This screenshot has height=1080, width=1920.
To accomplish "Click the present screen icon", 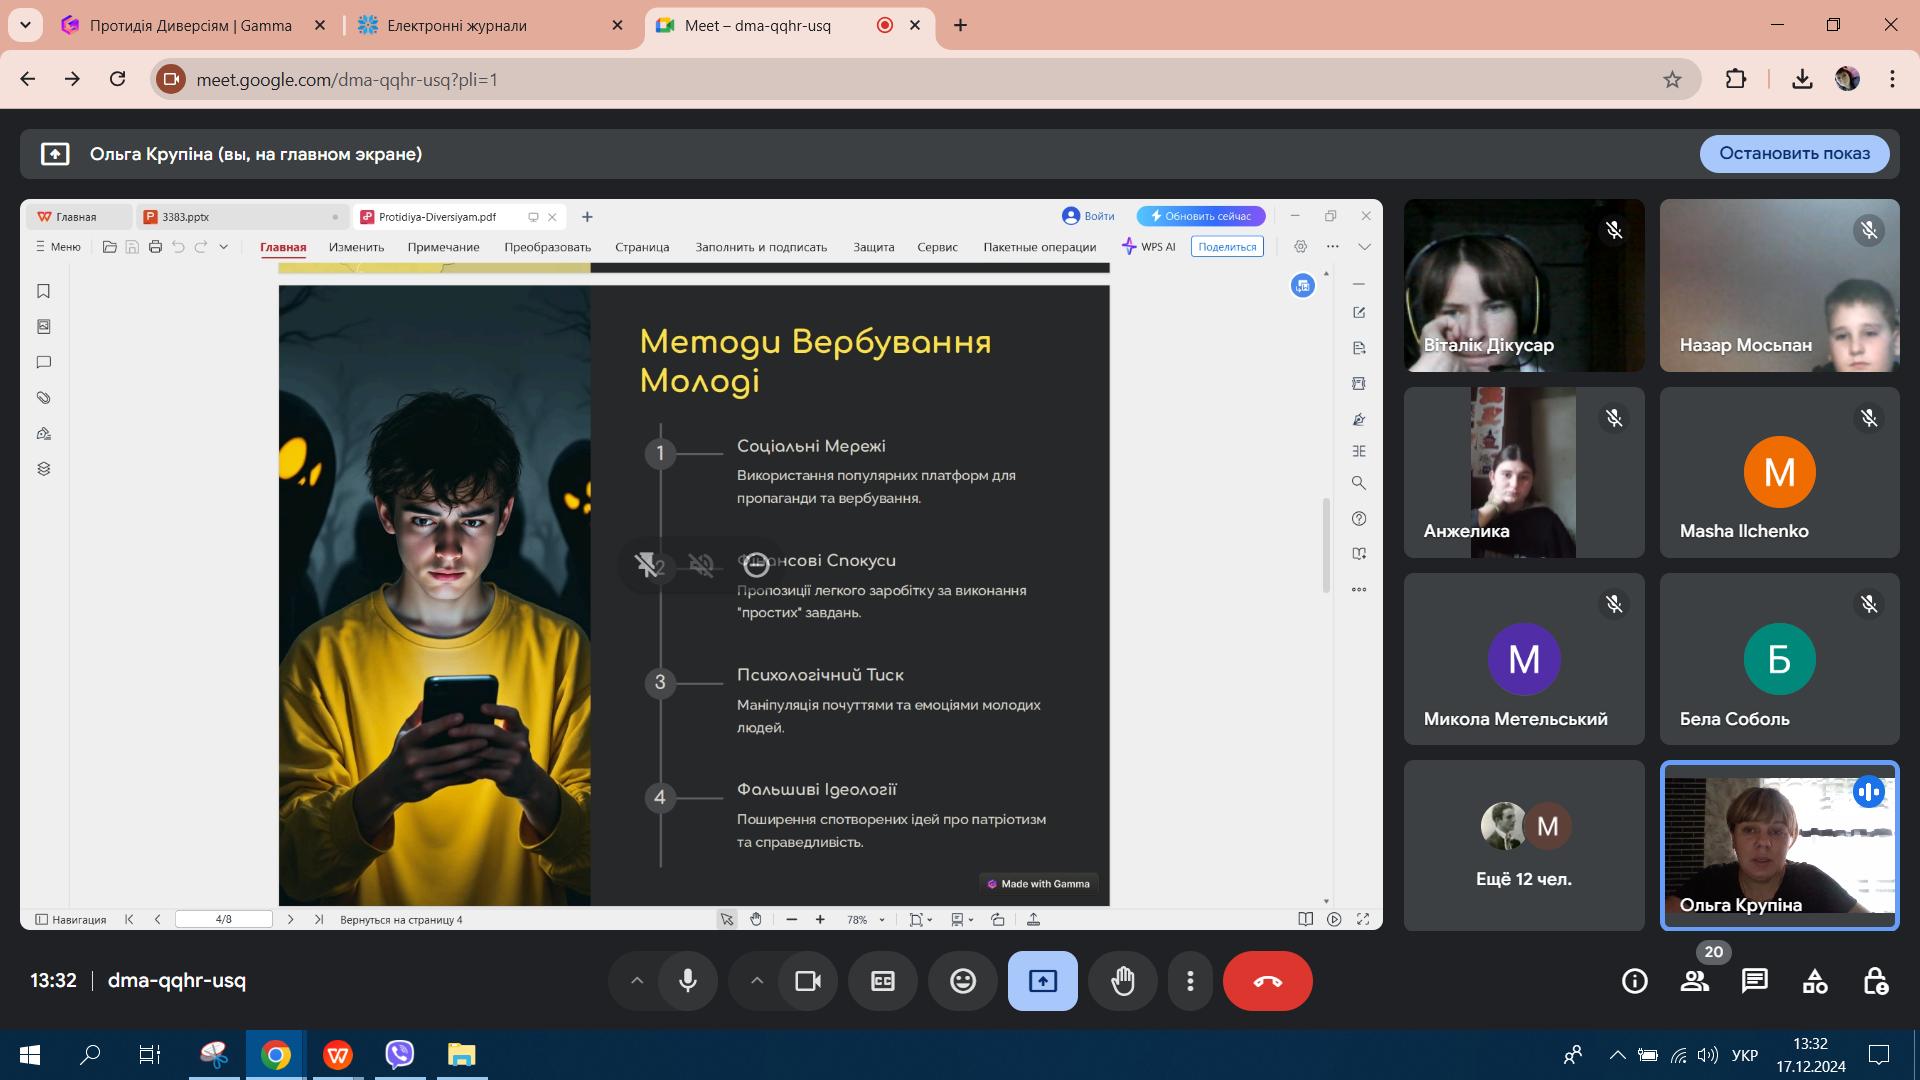I will coord(1042,981).
